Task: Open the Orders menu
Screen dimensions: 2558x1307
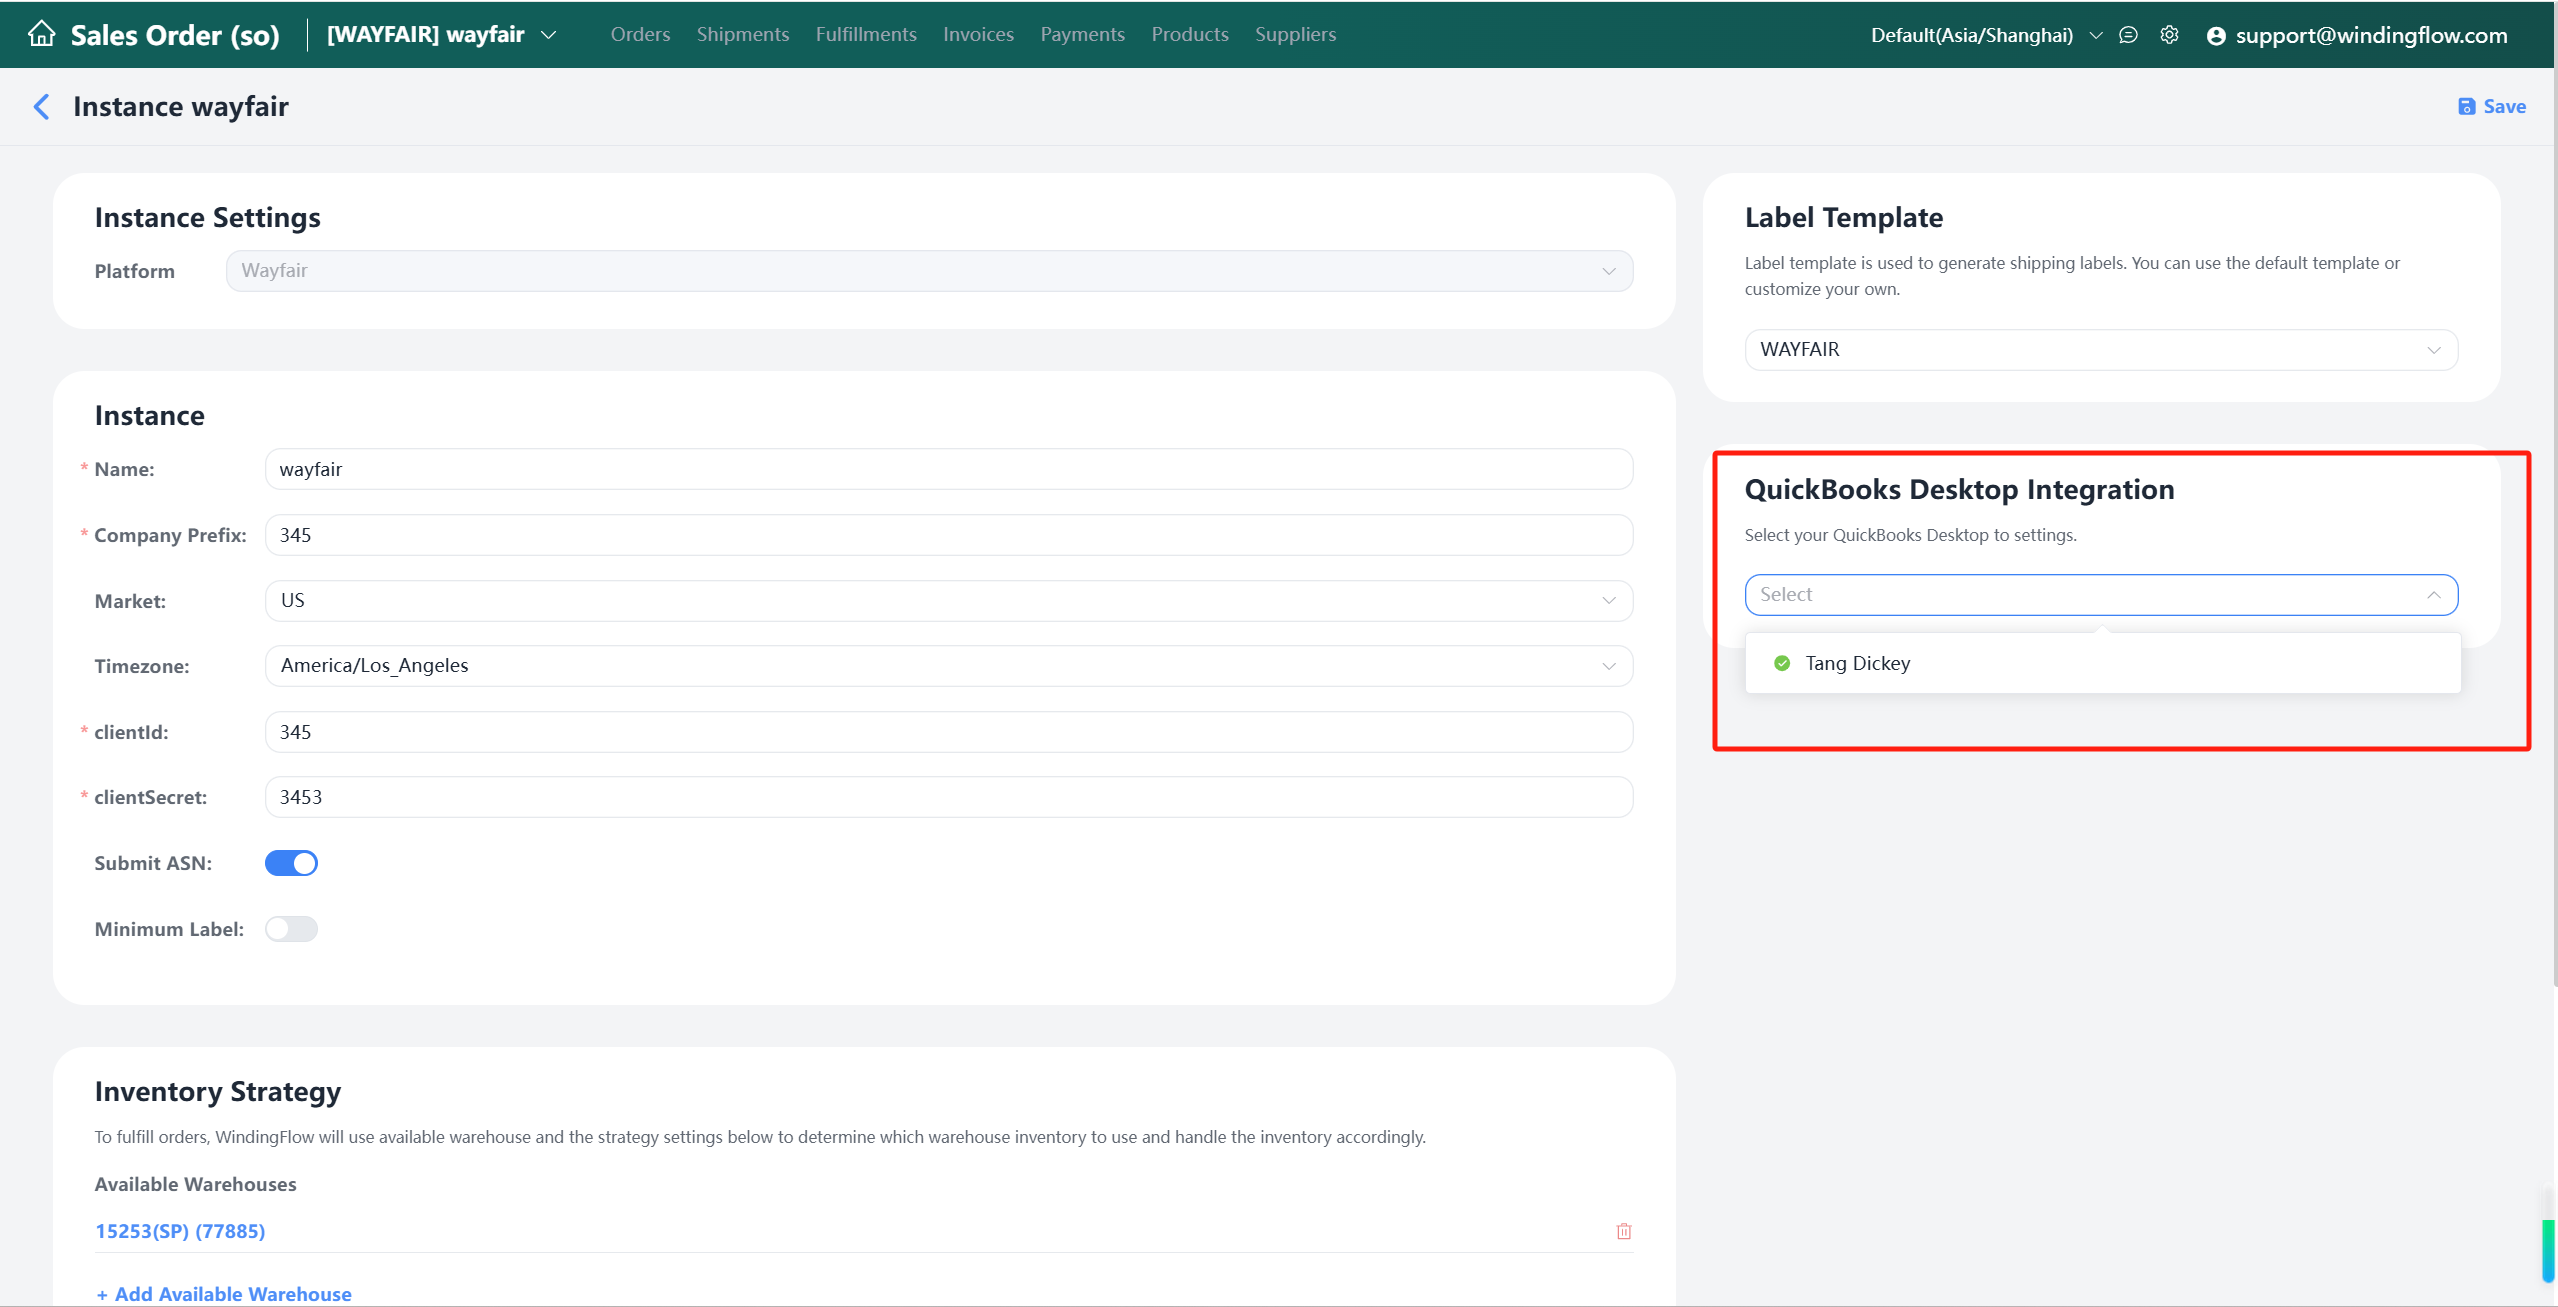Action: click(x=640, y=34)
